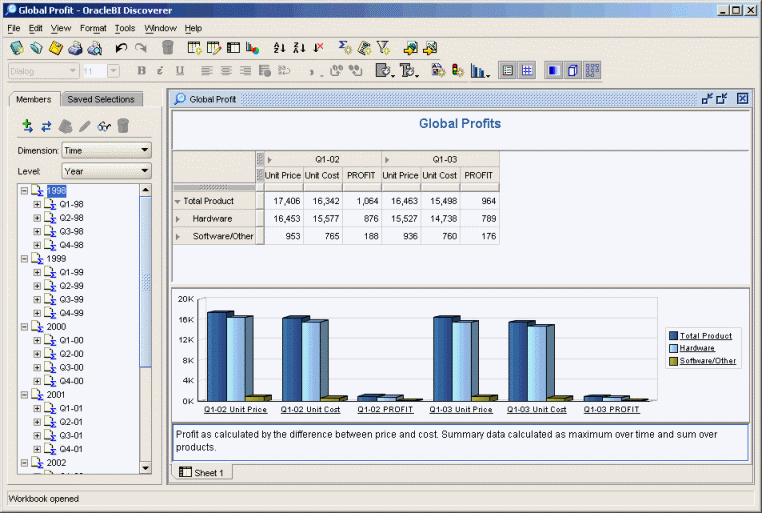Click the Export icon with yellow arrow
Screen dimensions: 762x513
pos(410,48)
